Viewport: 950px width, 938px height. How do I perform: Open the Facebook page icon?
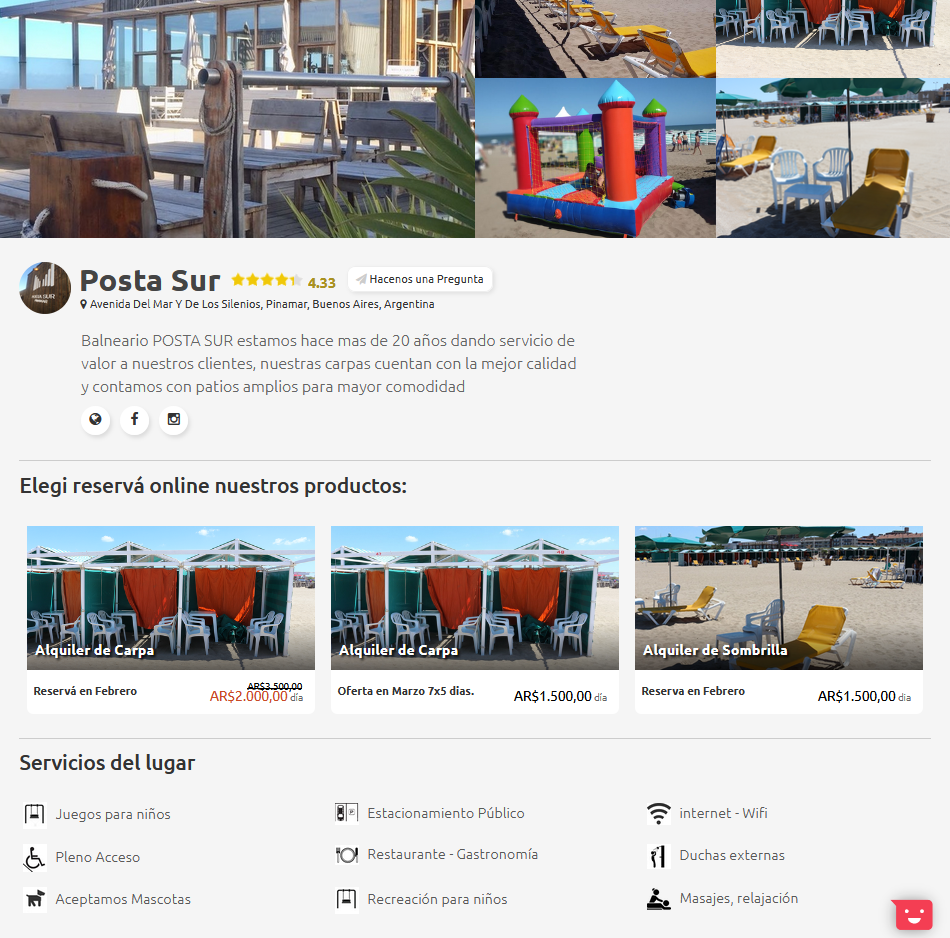[135, 419]
